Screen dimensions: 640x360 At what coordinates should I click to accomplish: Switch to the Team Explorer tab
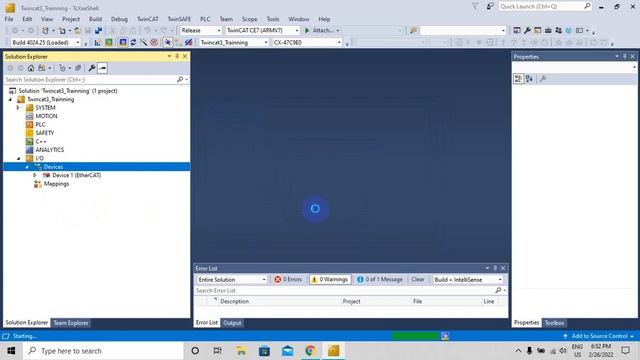(x=71, y=323)
